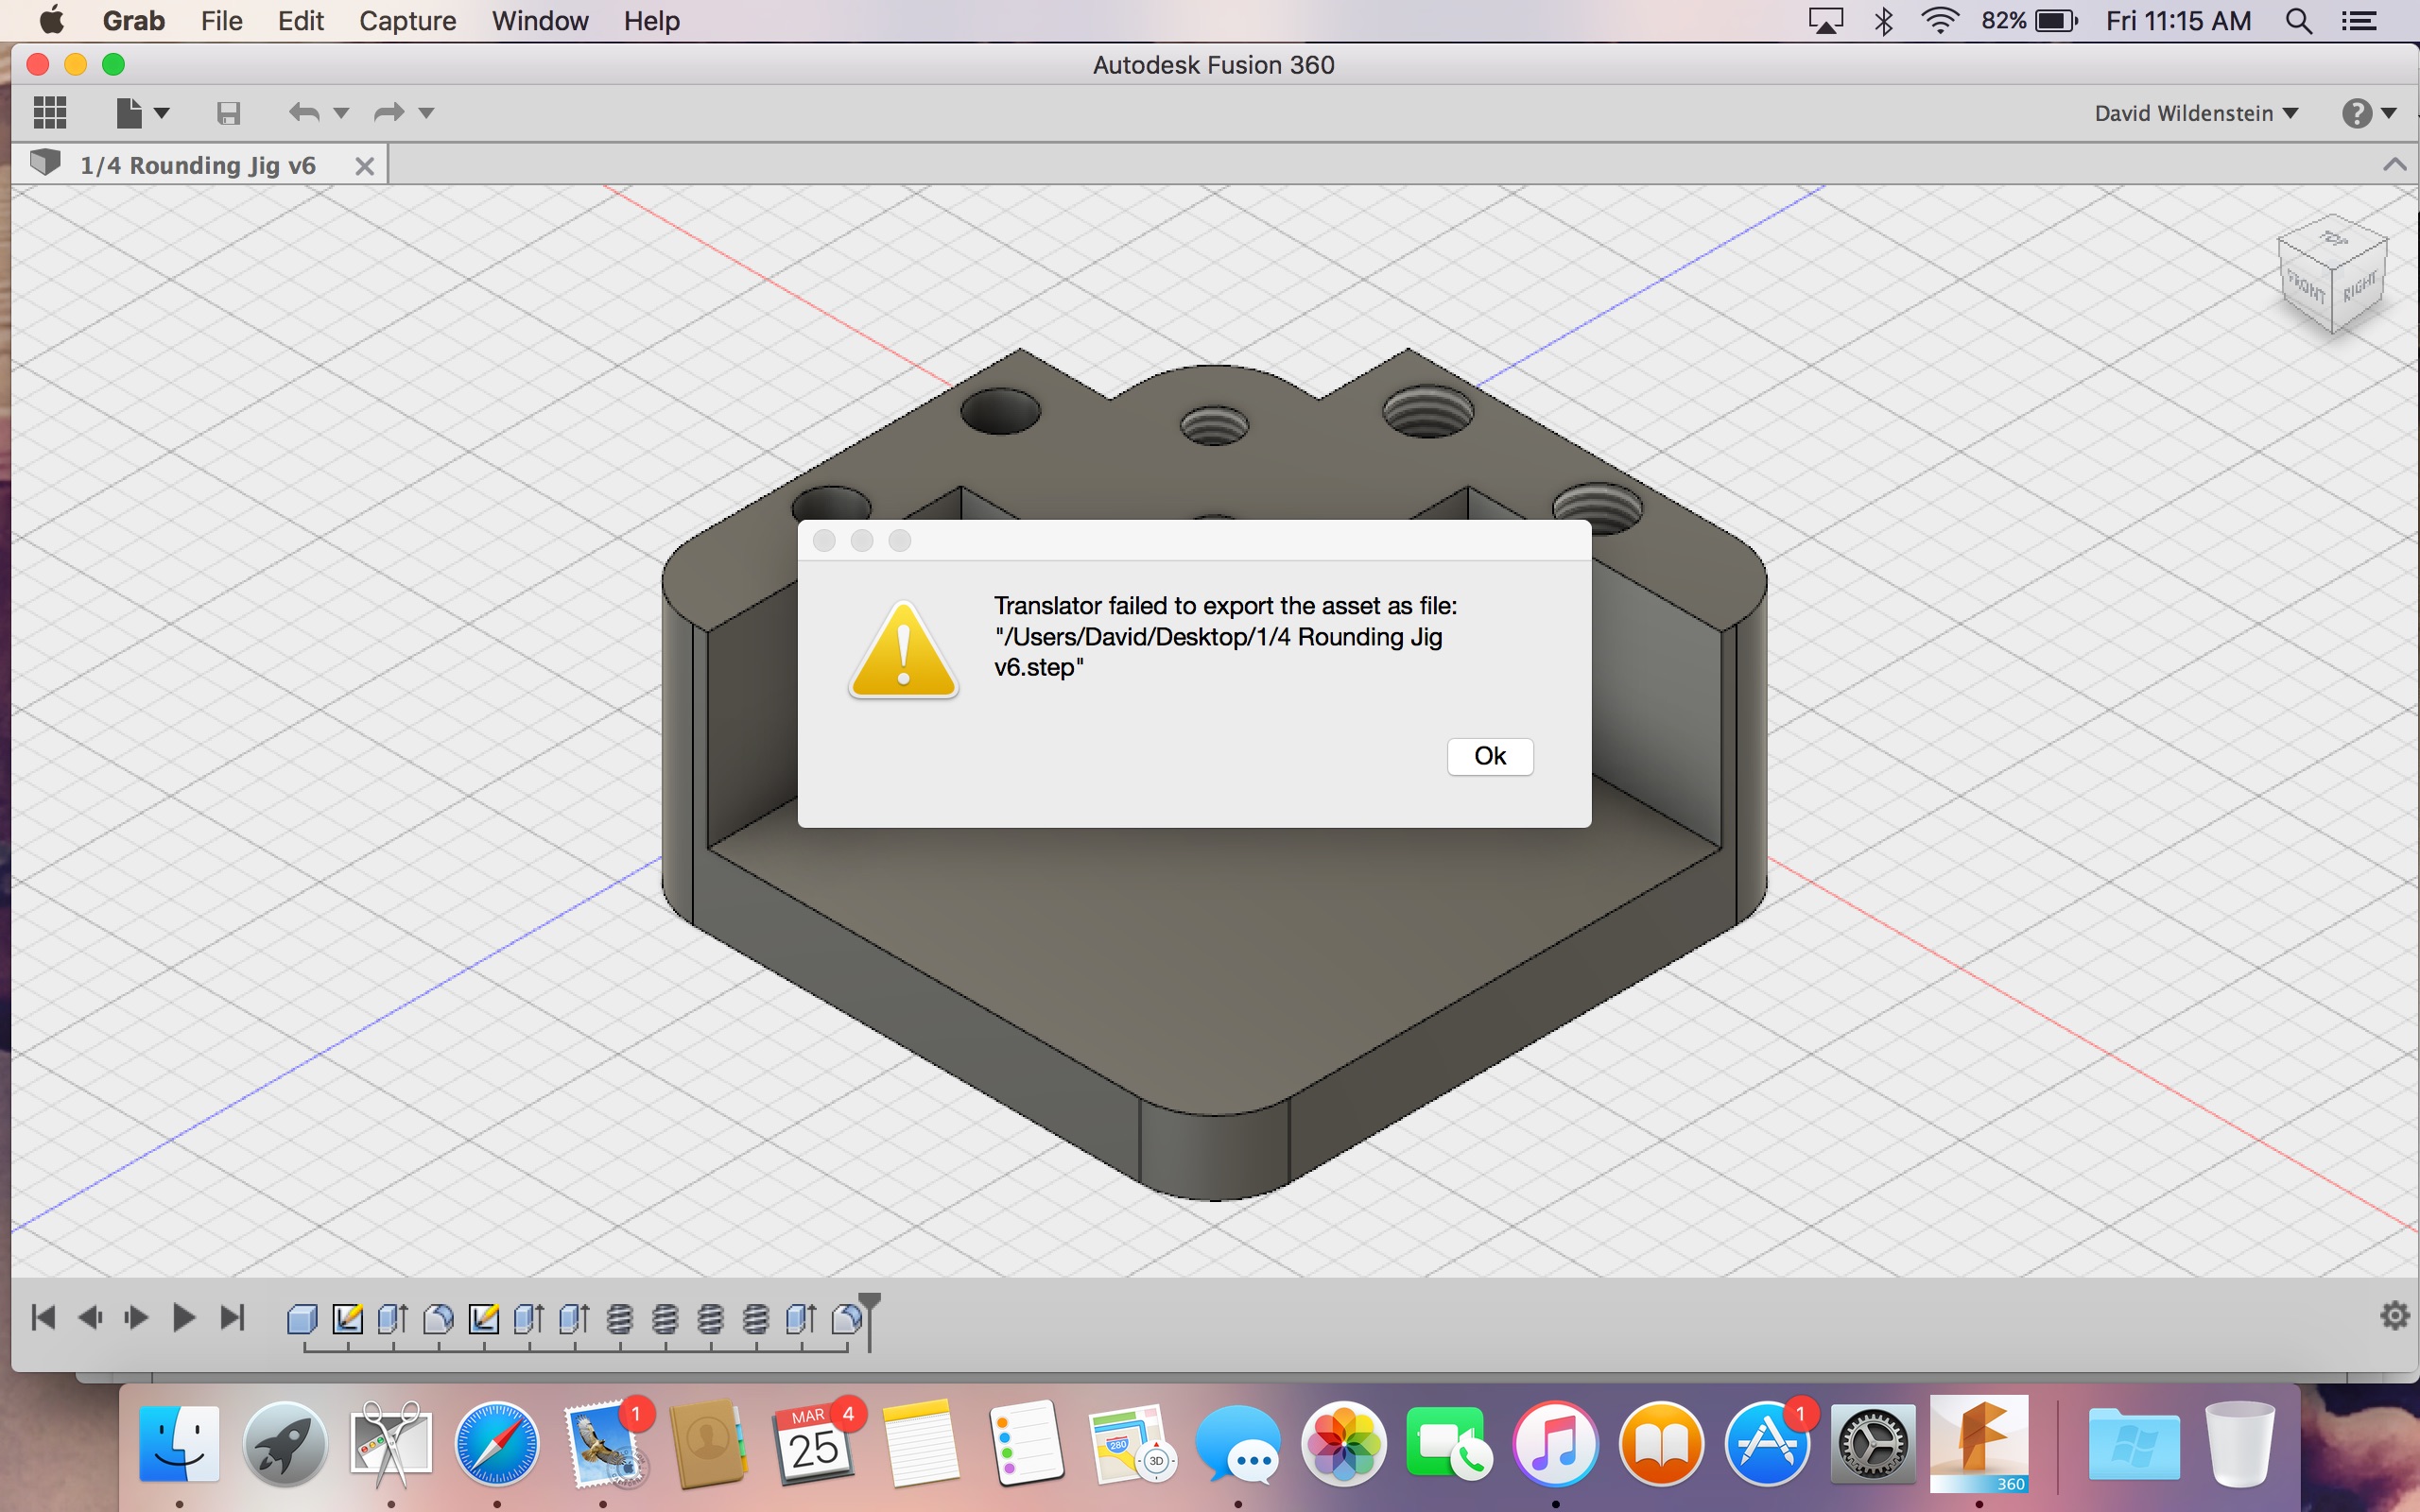Select the first sketch feature in timeline
2420x1512 pixels.
[347, 1319]
